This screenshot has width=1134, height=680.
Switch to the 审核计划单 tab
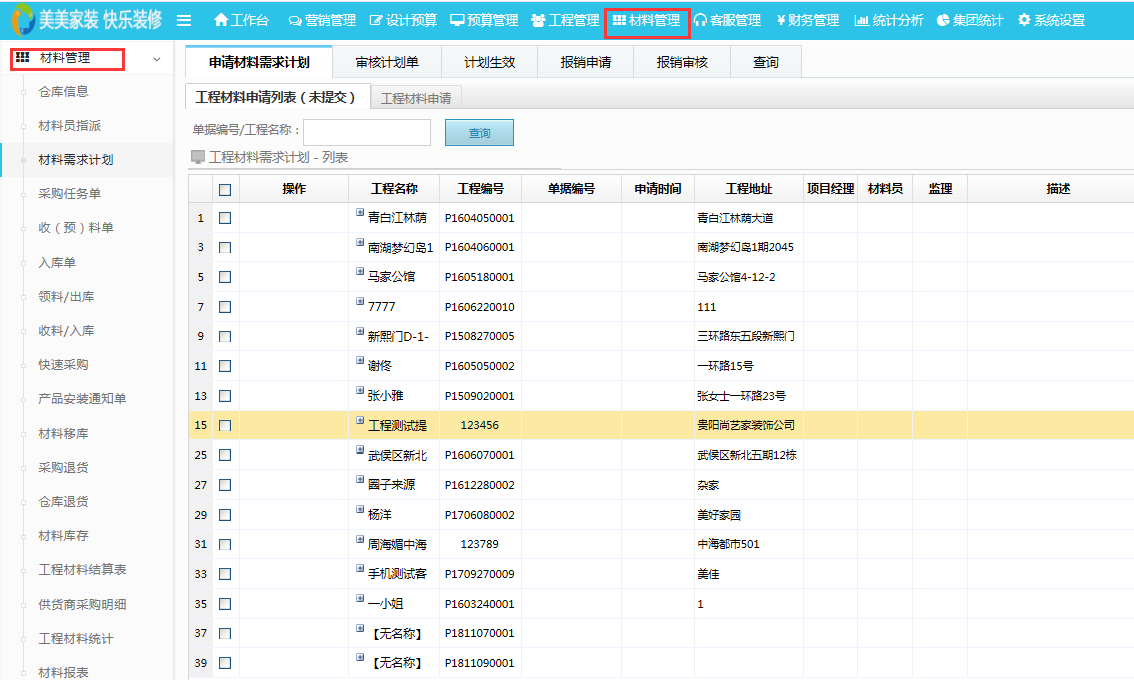[x=387, y=62]
